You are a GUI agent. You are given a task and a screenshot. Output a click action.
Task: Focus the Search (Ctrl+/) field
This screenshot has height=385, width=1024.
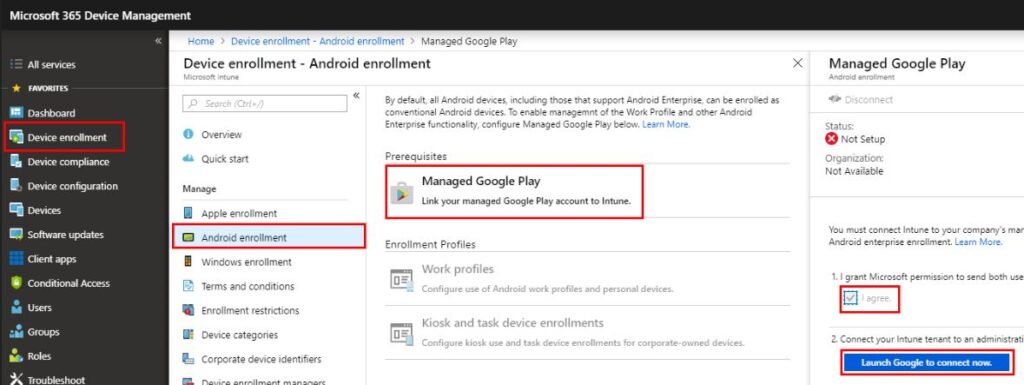pos(265,104)
